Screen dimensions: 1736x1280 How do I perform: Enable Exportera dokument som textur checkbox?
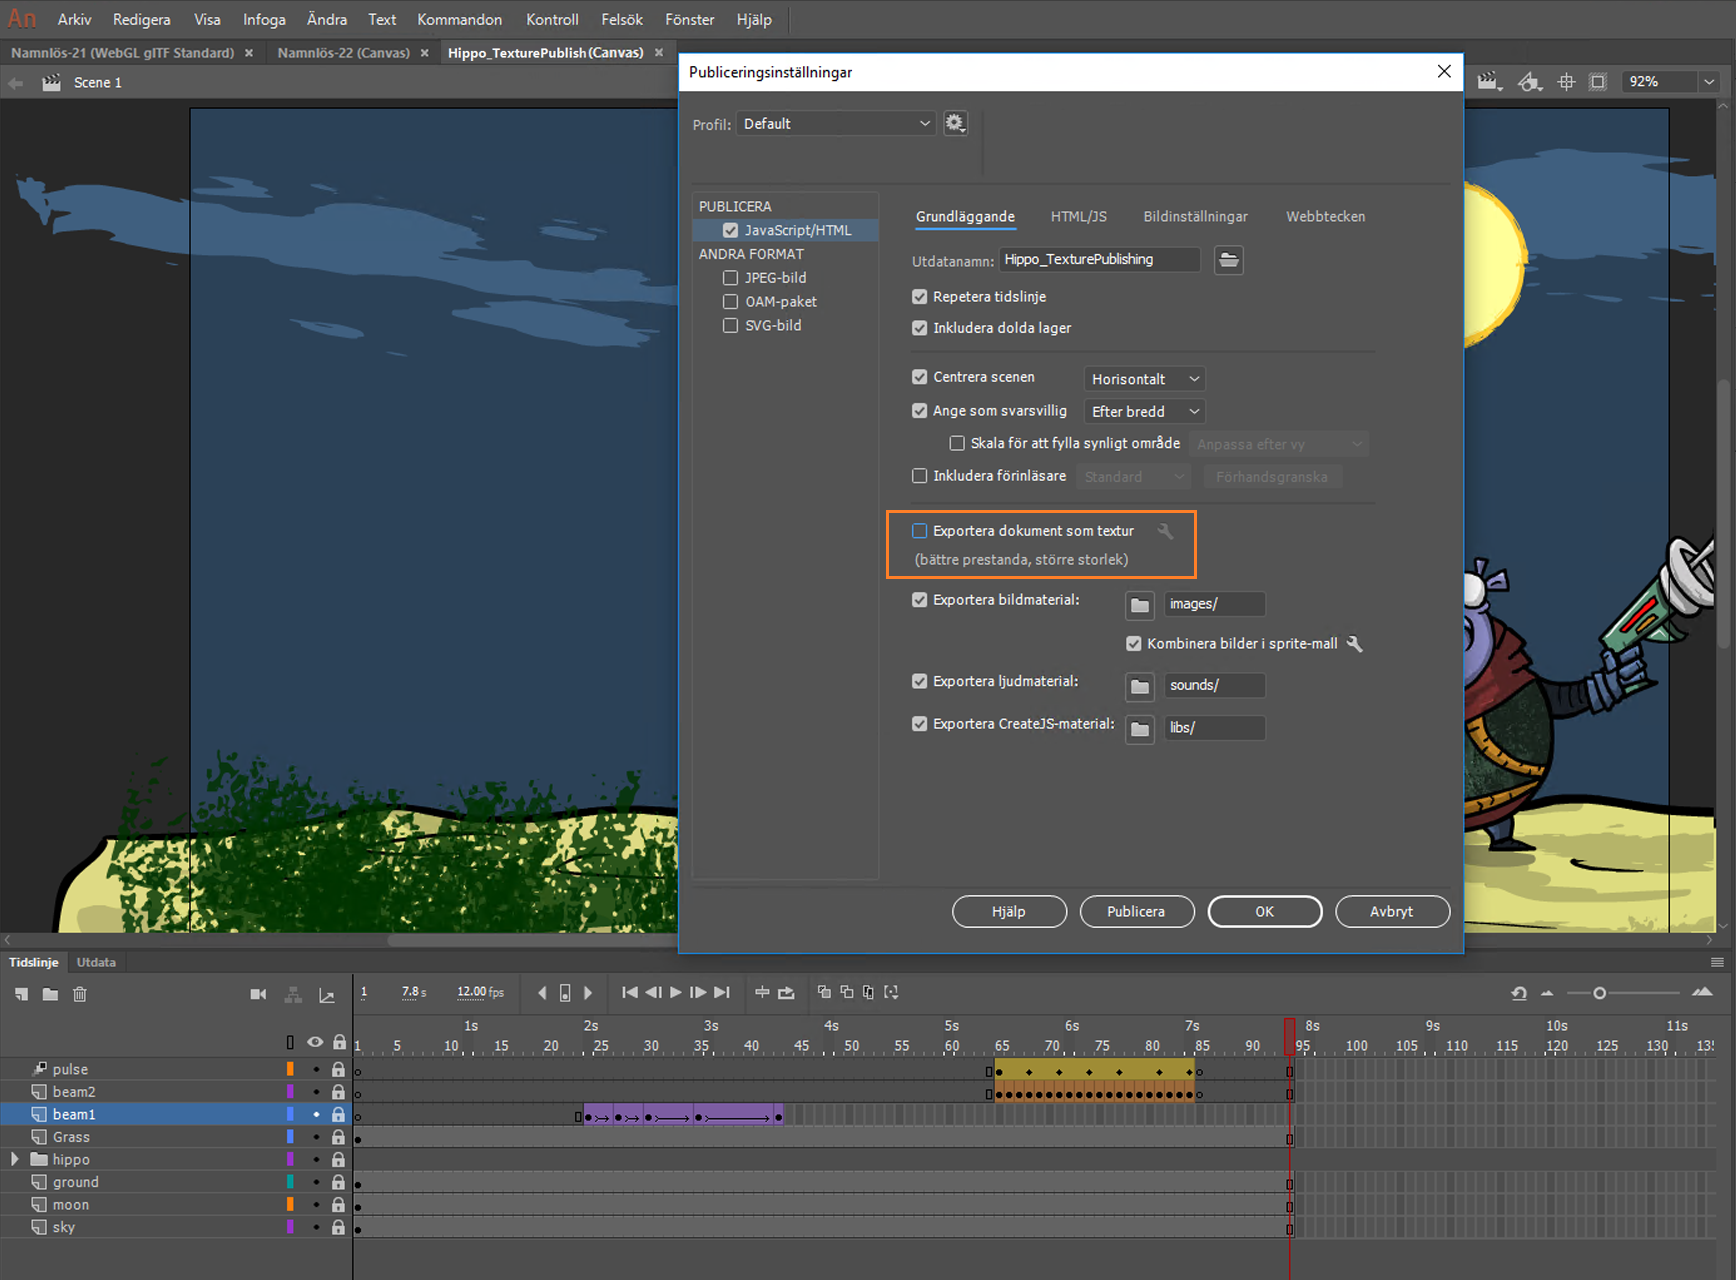[x=920, y=531]
